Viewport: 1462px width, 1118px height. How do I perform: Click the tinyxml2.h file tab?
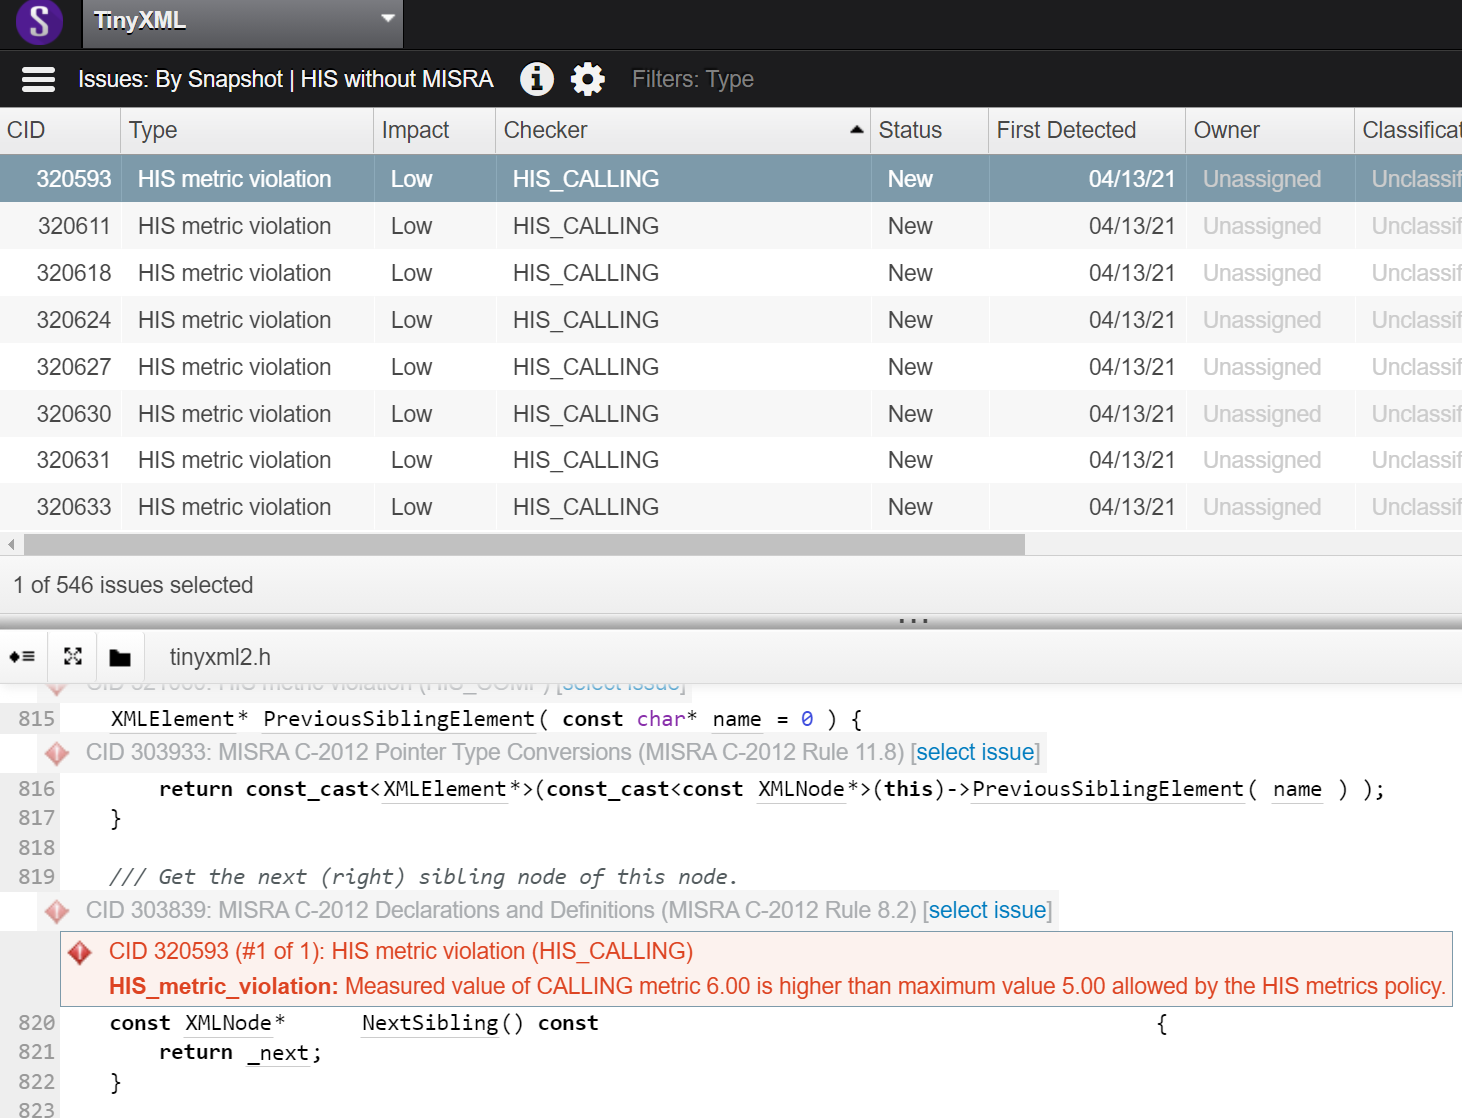(220, 657)
